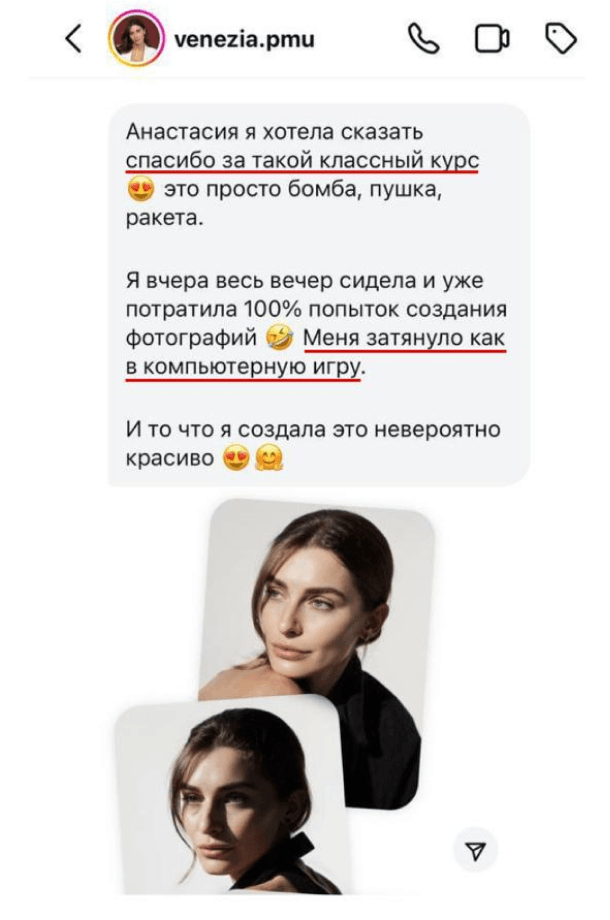
Task: Select the message starting with Анастасия
Action: coord(319,295)
